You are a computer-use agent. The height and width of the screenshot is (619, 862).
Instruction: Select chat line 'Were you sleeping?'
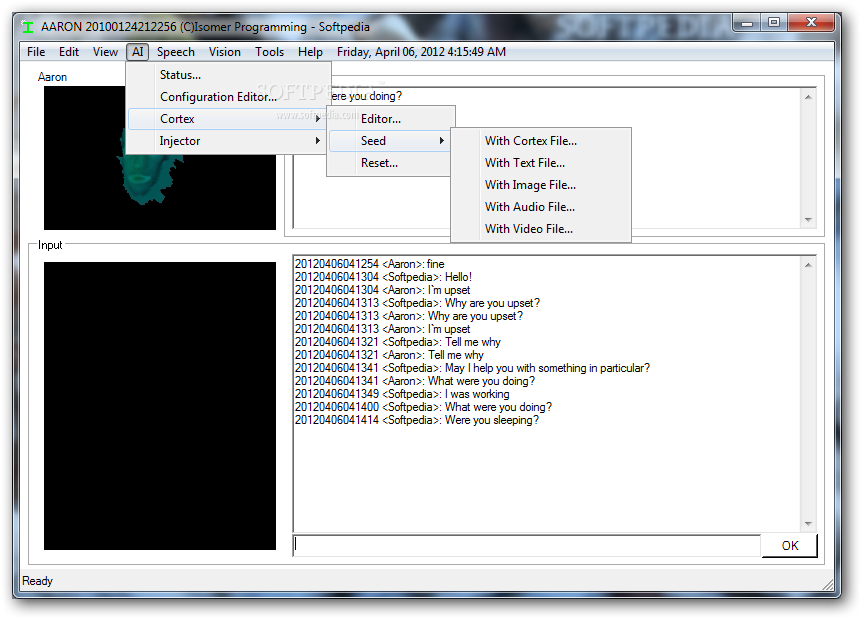(x=417, y=420)
